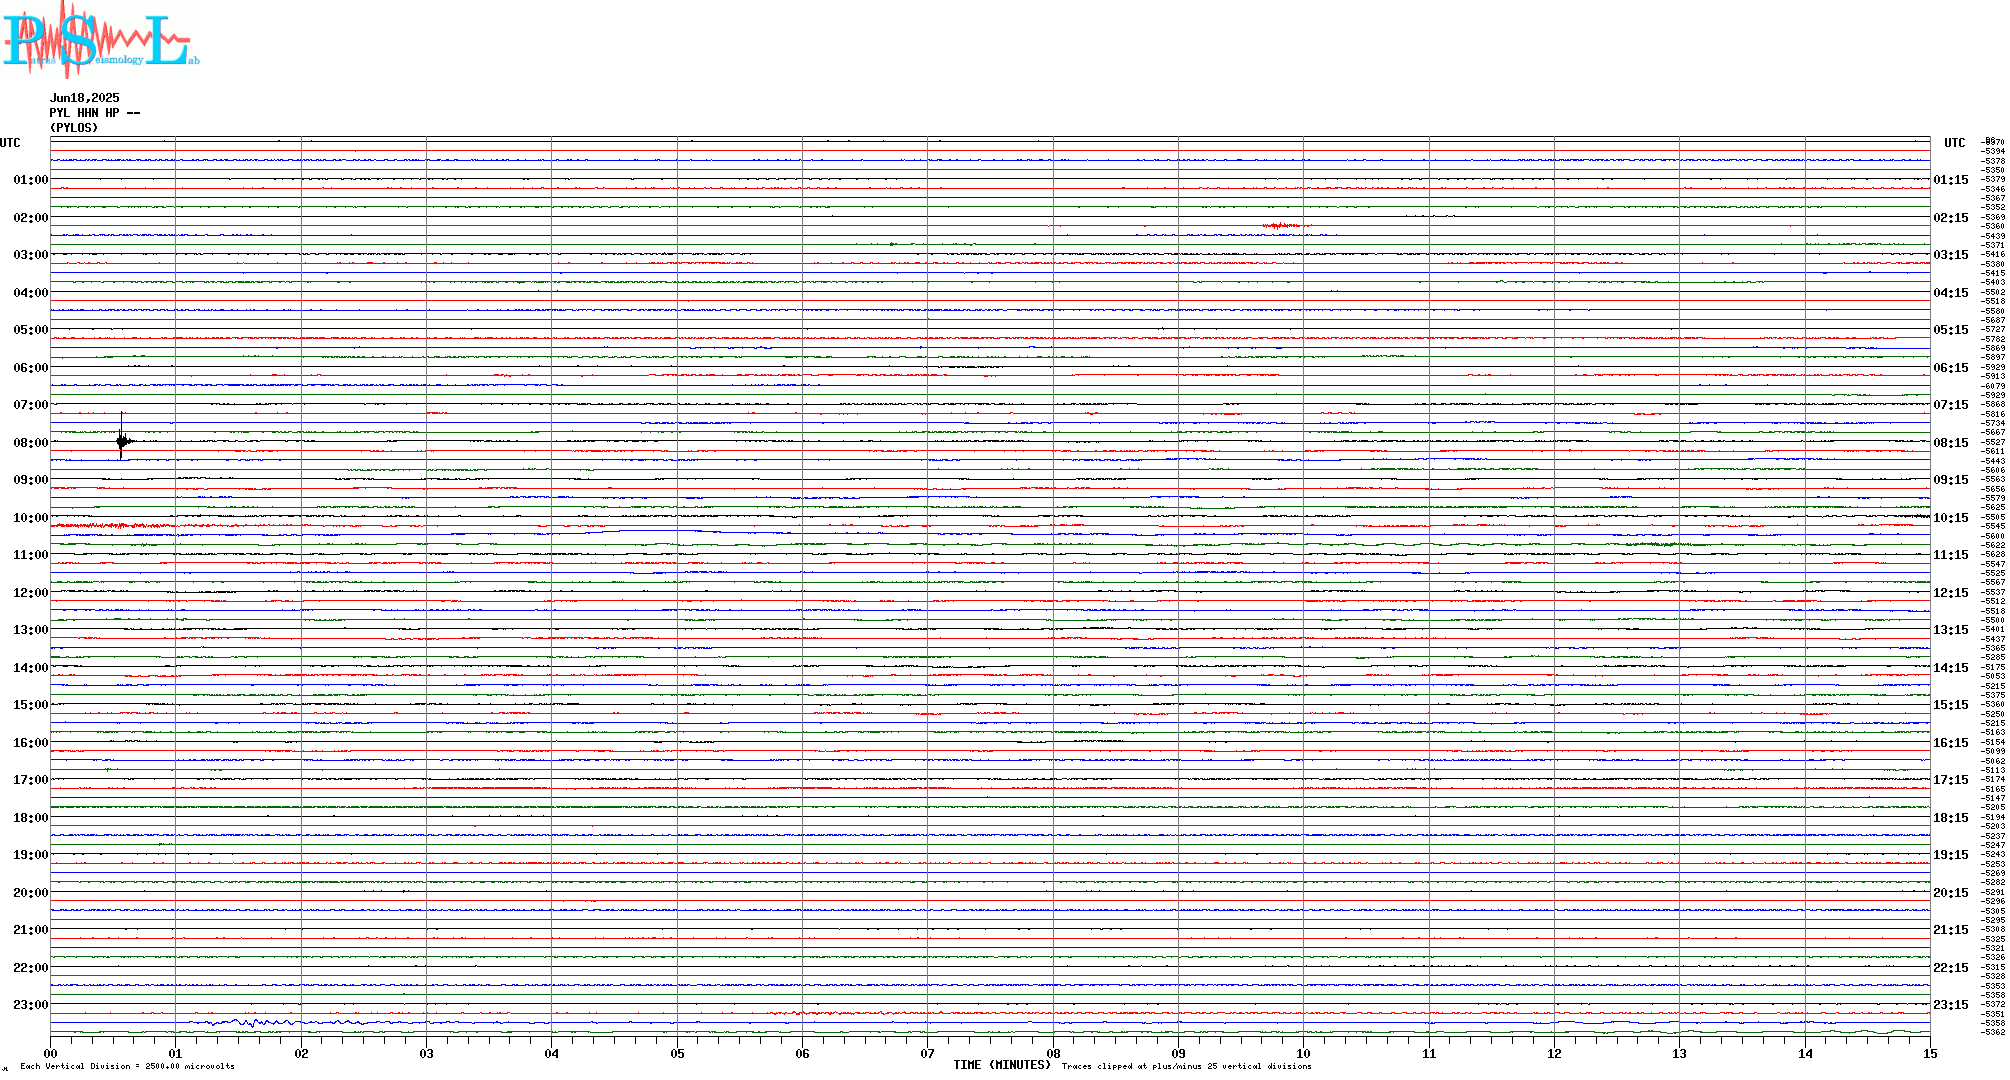Click minute "05" tick label on bottom axis
Viewport: 2010px width, 1080px height.
[x=677, y=1053]
